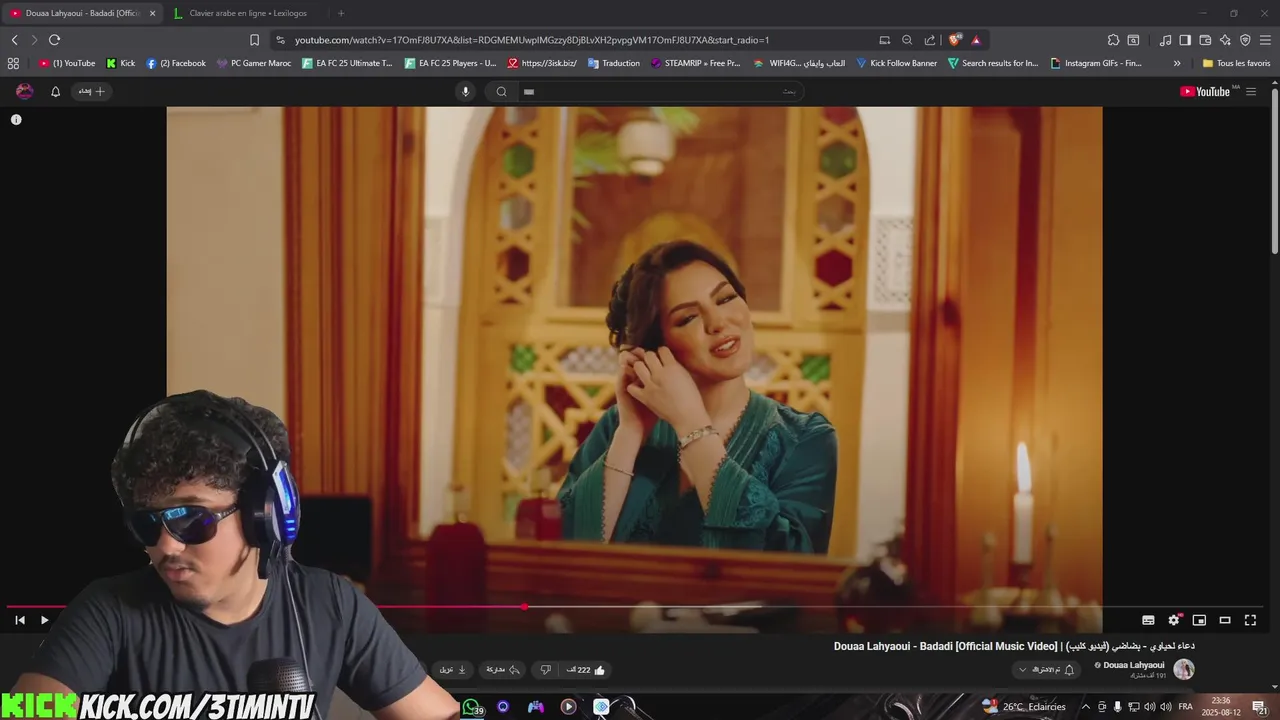
Task: Click the YouTube search magnifier button
Action: click(x=501, y=91)
